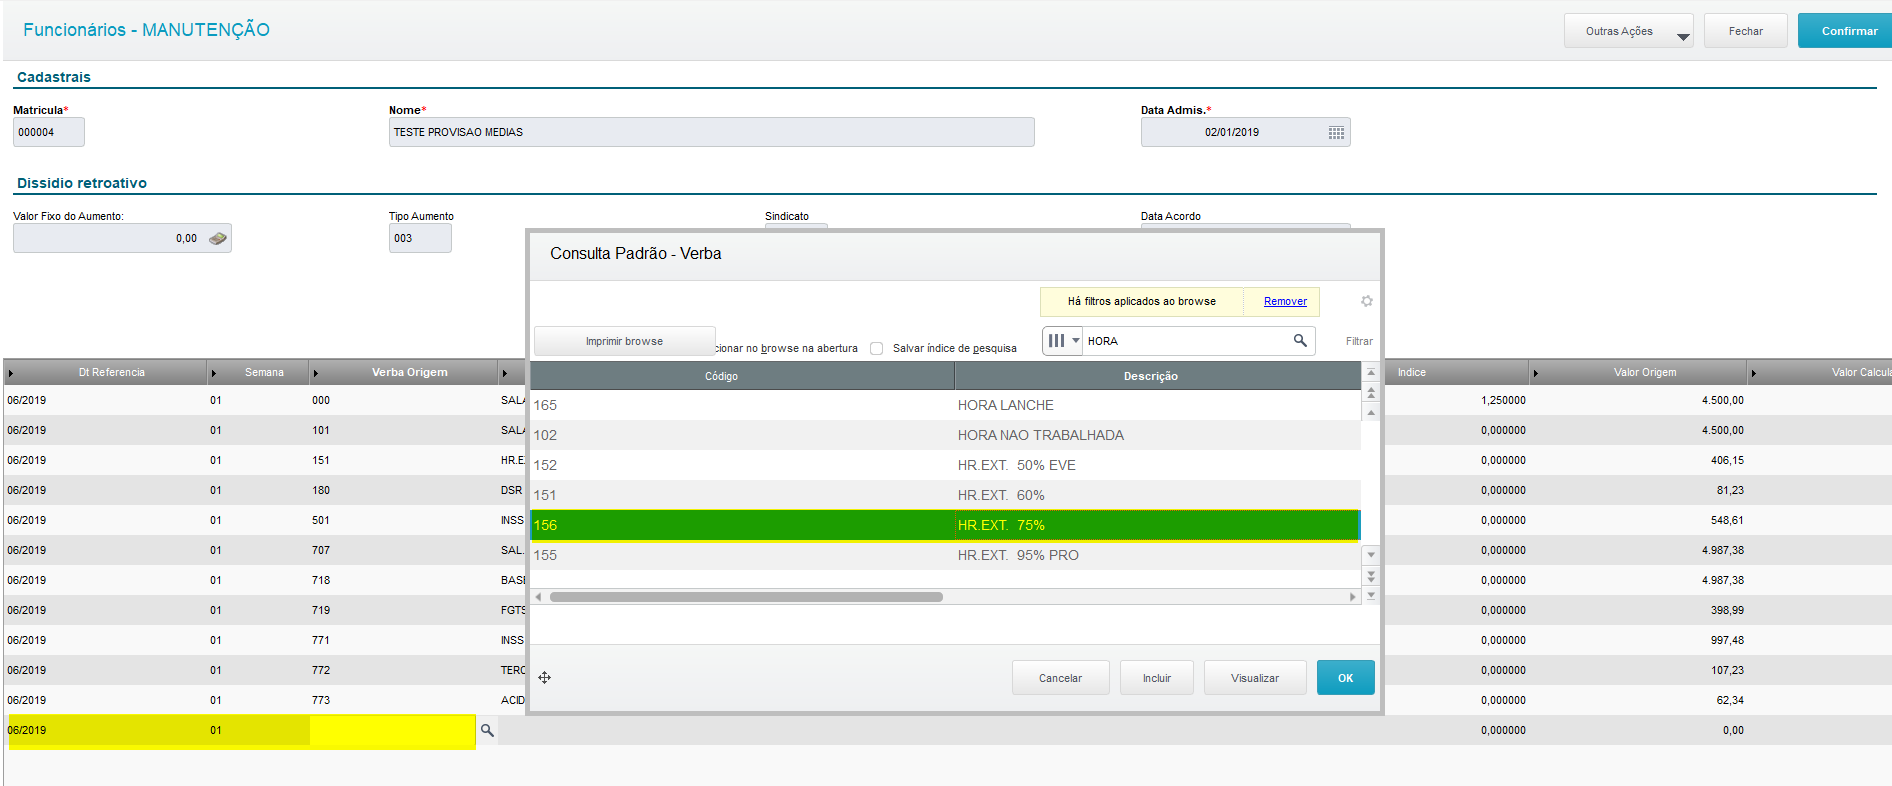Move up one line in Verba list
The width and height of the screenshot is (1892, 786).
click(1371, 412)
